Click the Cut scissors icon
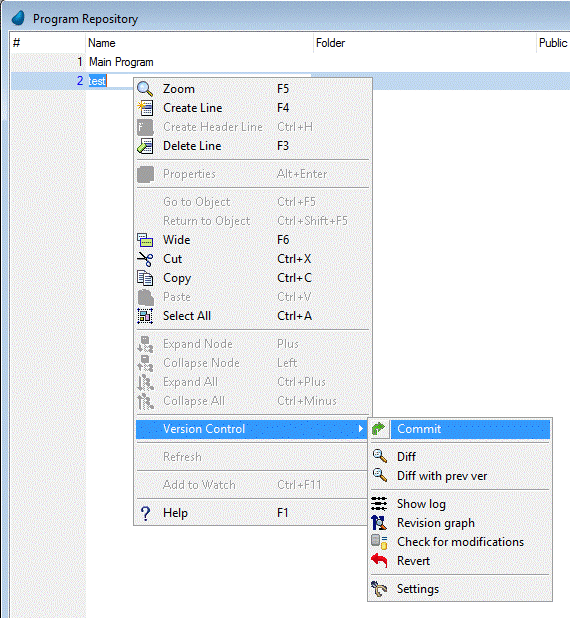The width and height of the screenshot is (570, 618). [x=145, y=259]
